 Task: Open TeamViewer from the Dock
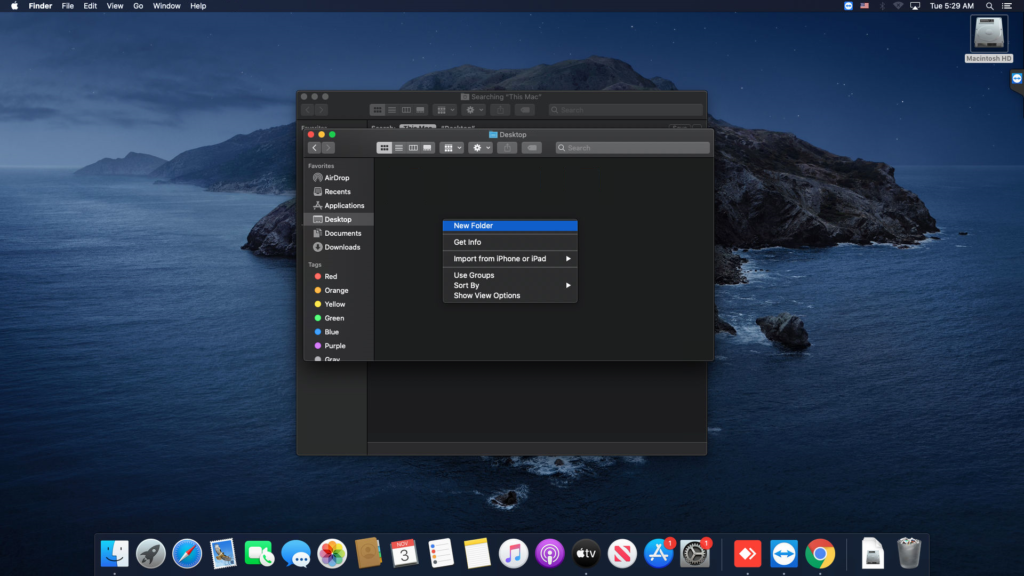click(x=784, y=551)
